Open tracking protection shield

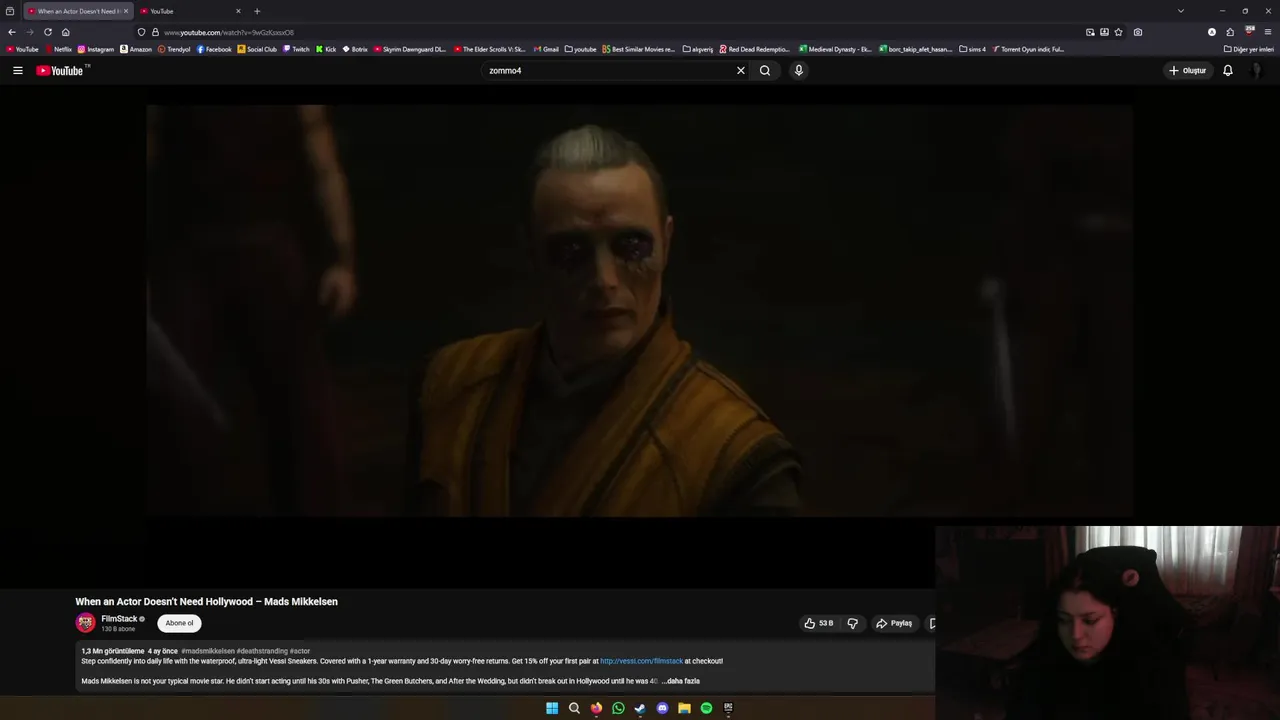click(141, 32)
